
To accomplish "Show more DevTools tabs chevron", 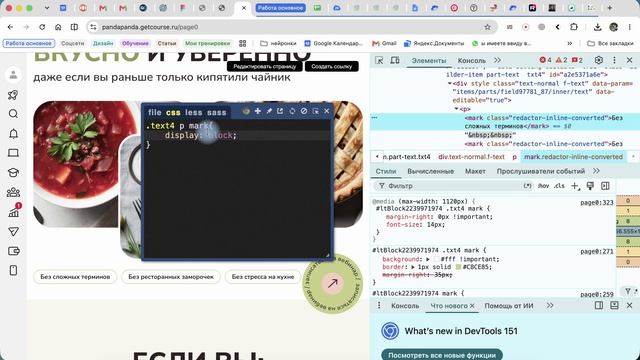I will pos(497,60).
